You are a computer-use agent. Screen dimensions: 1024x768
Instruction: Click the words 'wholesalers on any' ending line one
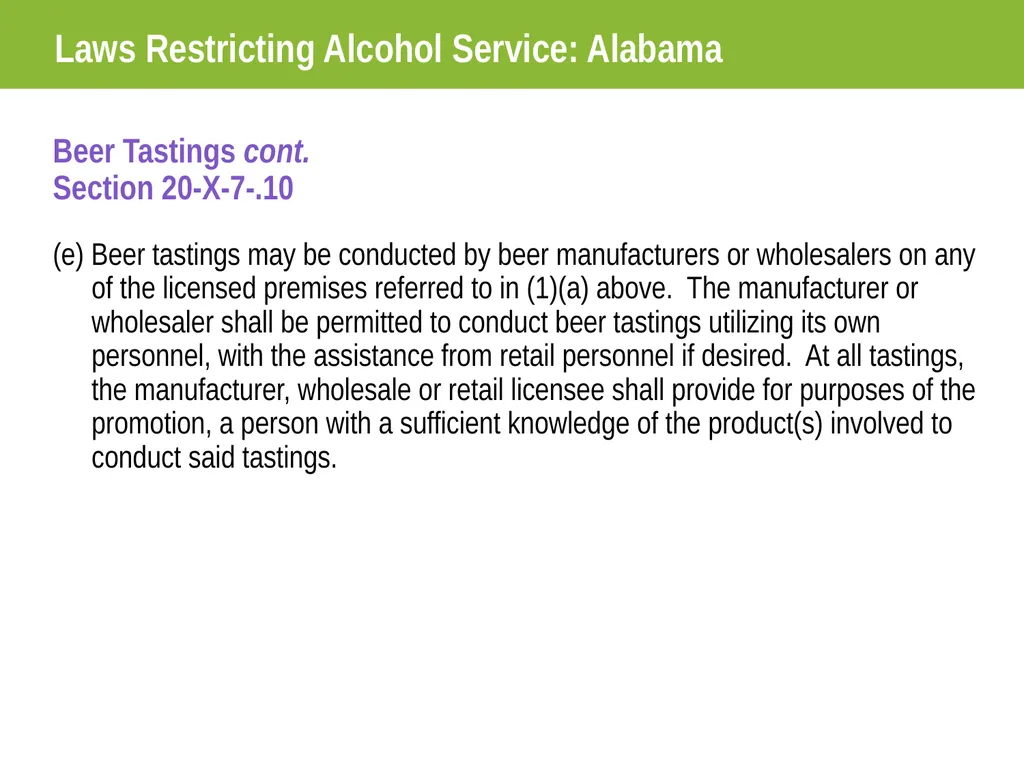tap(866, 255)
